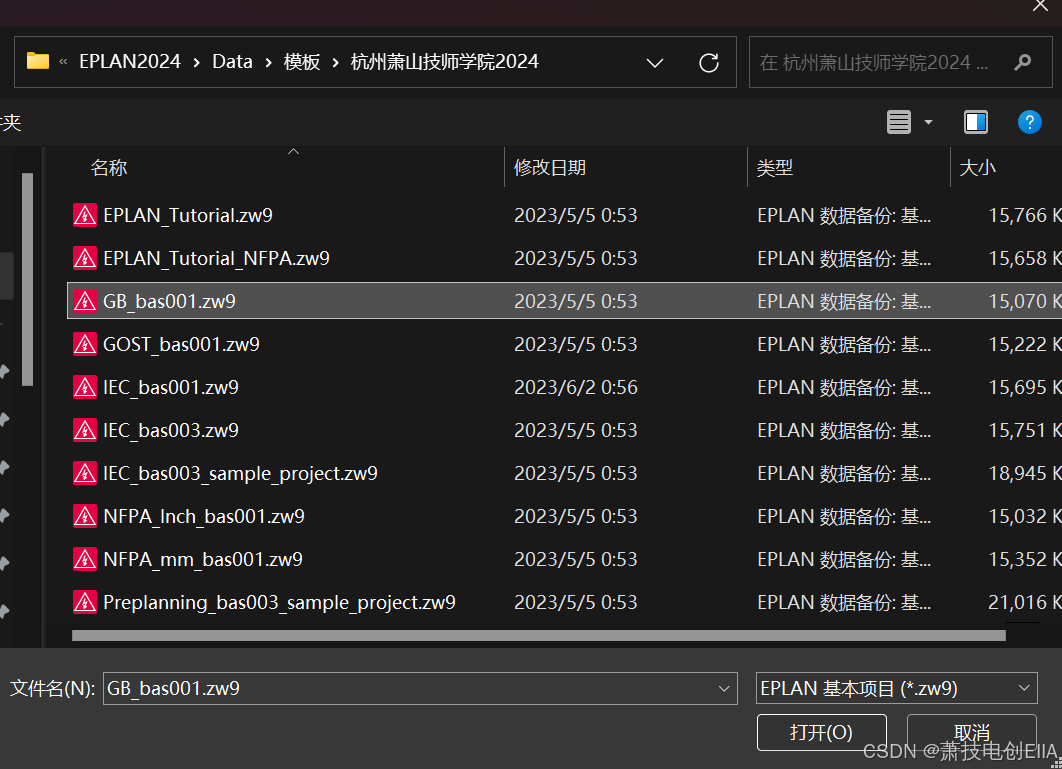Image resolution: width=1062 pixels, height=769 pixels.
Task: Select file name IEC_bas001.zw9
Action: pos(171,388)
